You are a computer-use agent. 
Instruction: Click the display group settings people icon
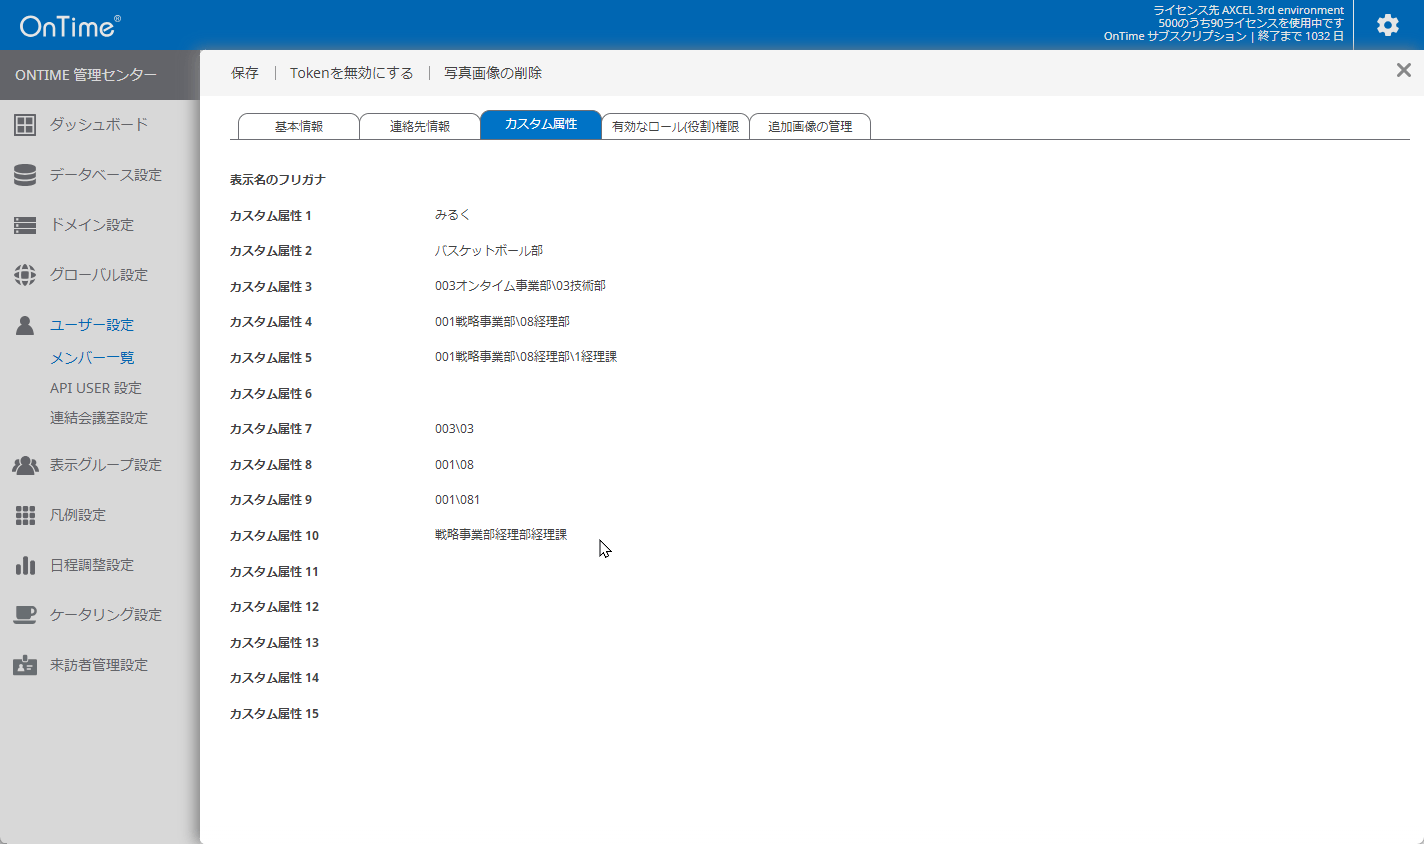pyautogui.click(x=25, y=465)
